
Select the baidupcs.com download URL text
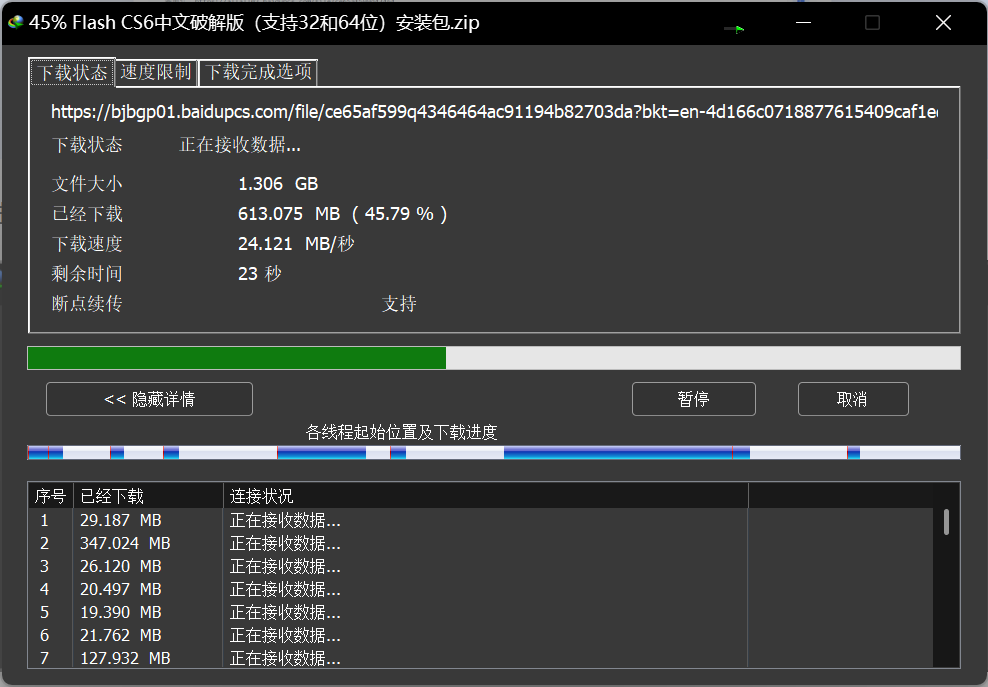tap(494, 112)
